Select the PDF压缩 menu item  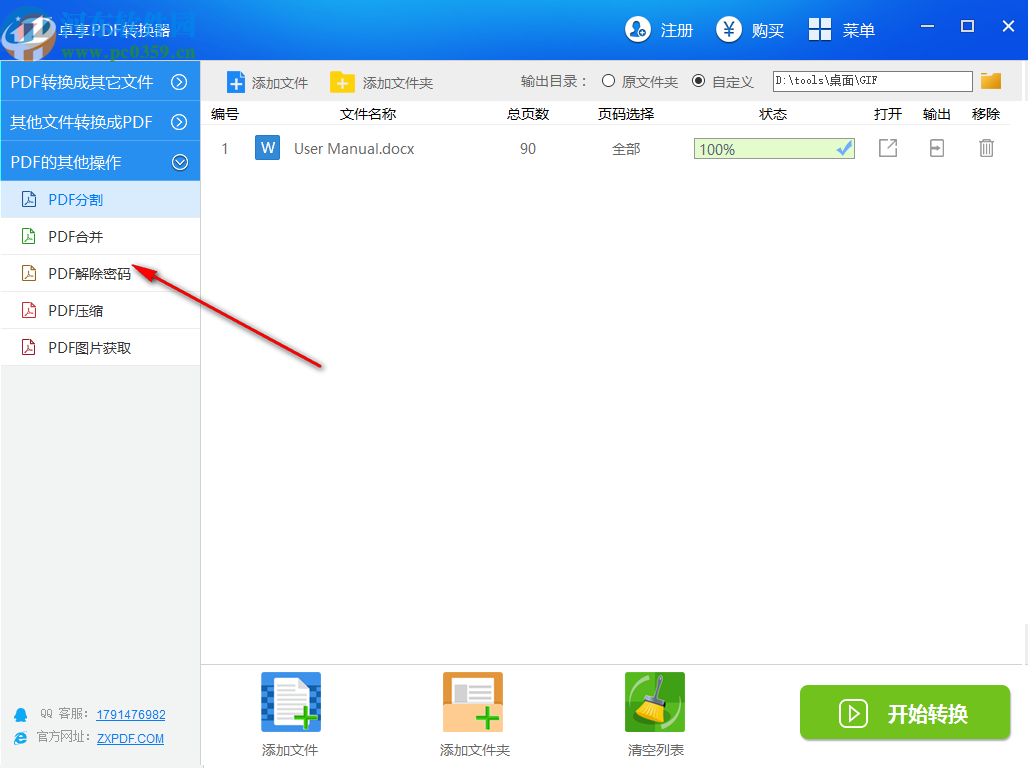point(100,311)
